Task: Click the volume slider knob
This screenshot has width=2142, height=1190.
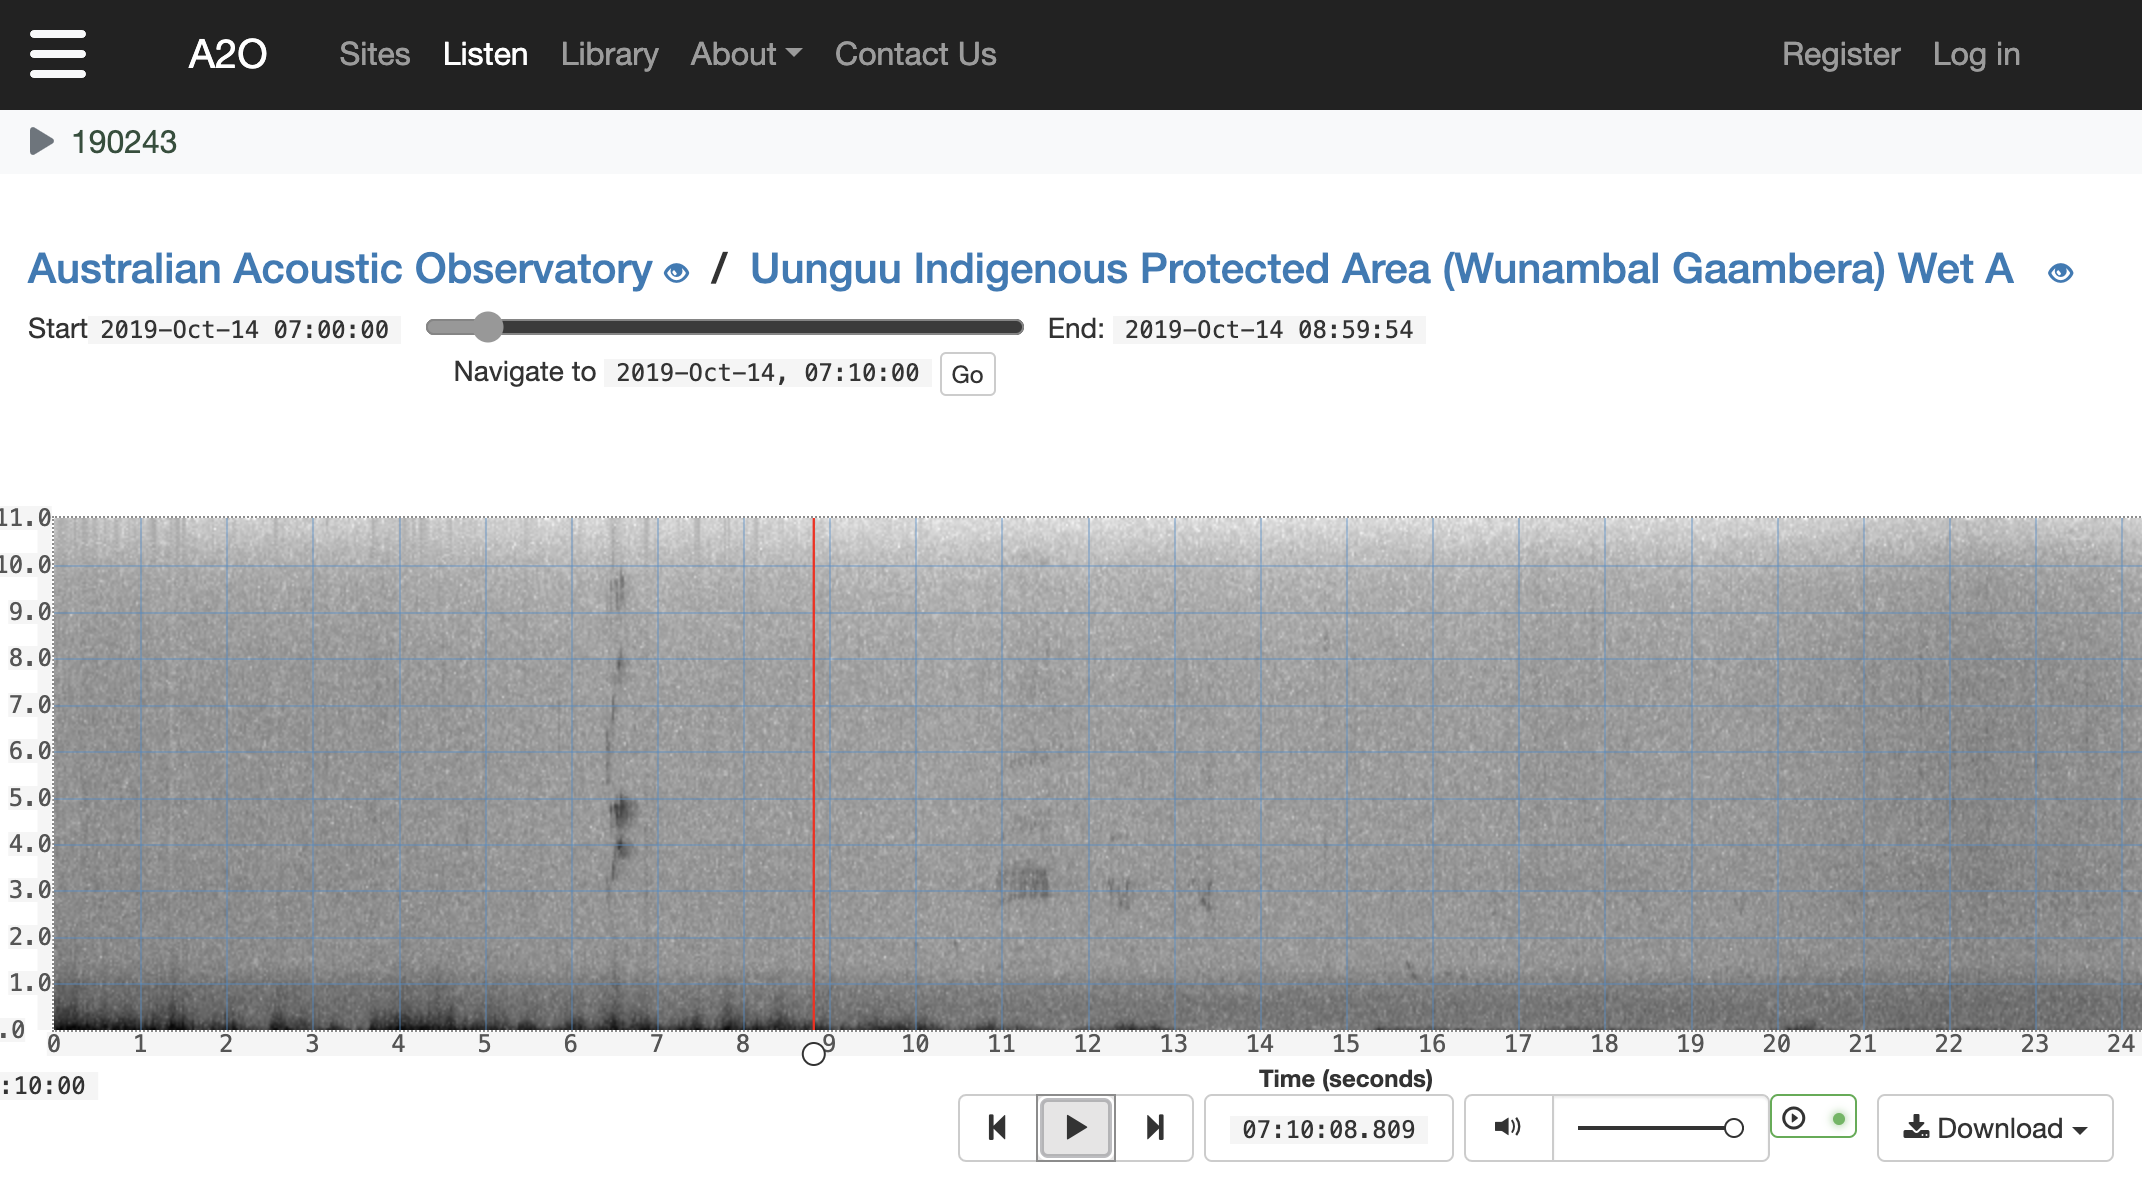Action: tap(1734, 1128)
